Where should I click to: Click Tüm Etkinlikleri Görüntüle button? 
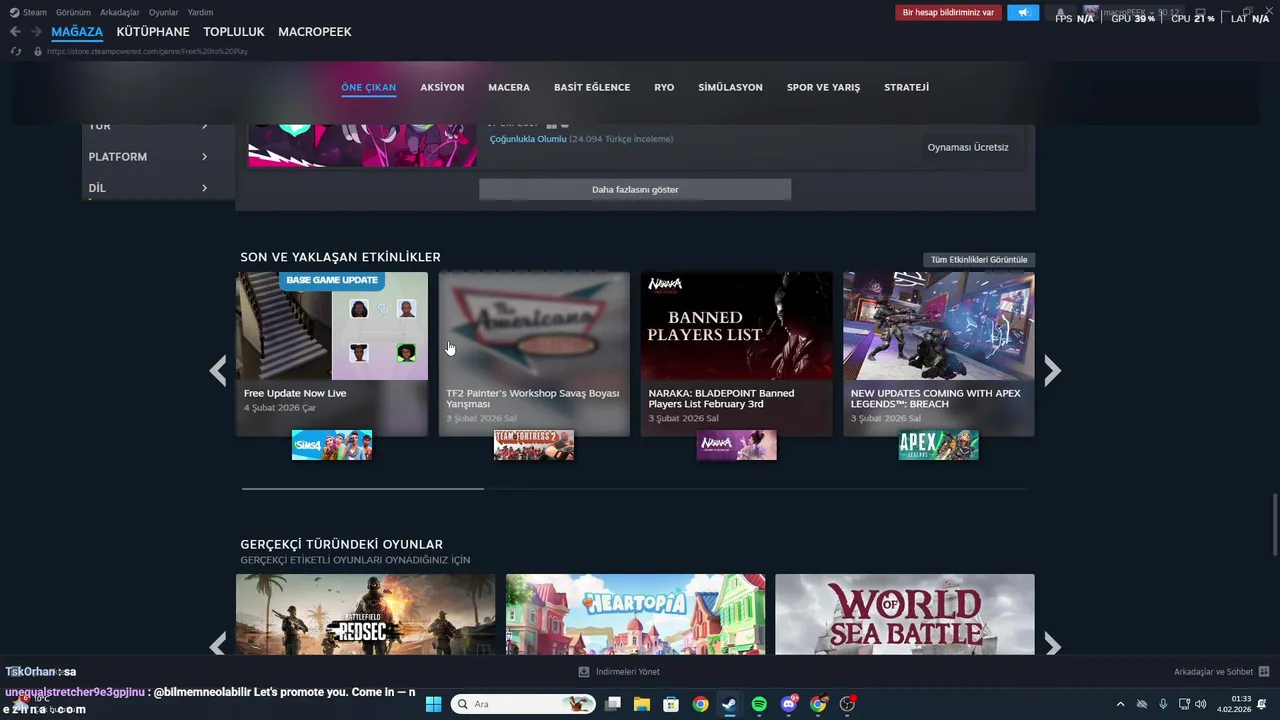click(x=979, y=259)
